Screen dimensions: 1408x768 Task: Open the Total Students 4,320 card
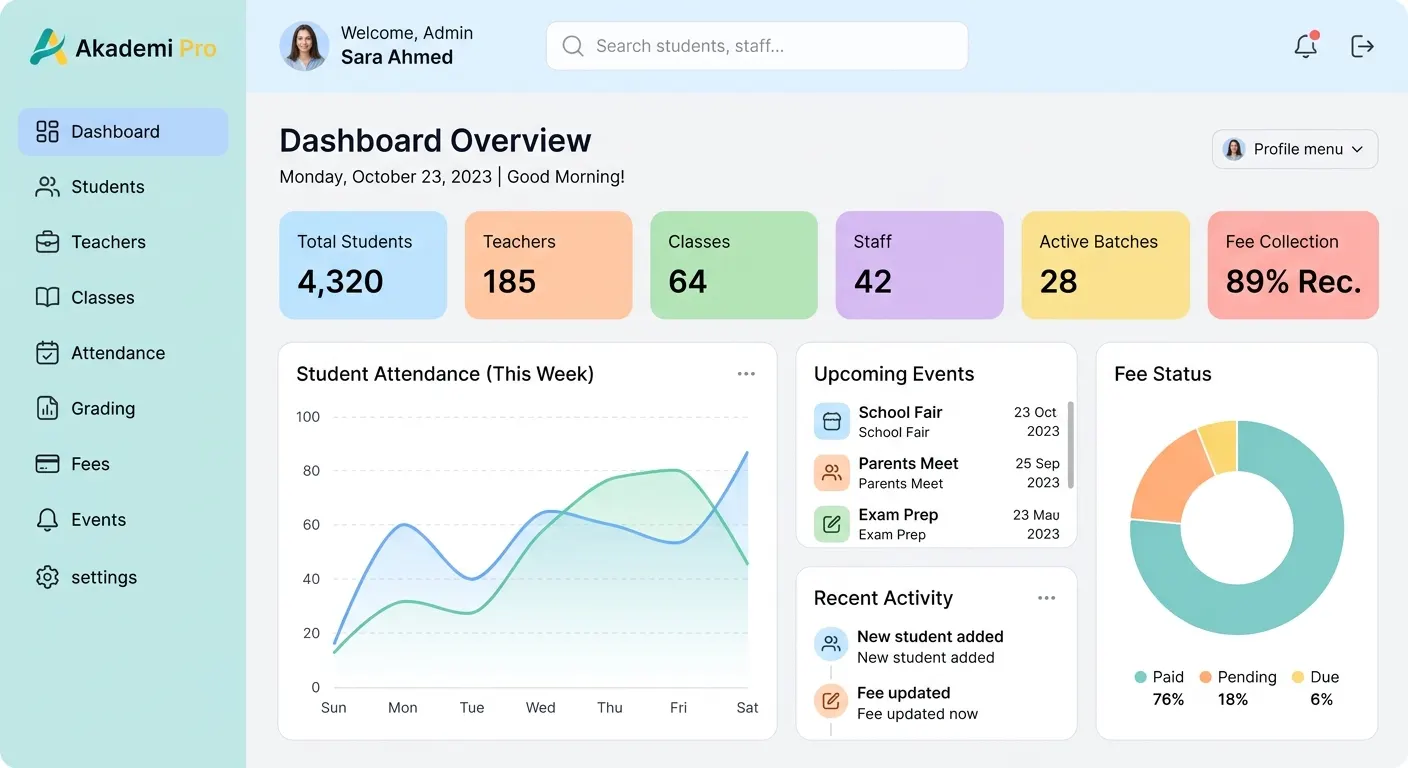[363, 265]
